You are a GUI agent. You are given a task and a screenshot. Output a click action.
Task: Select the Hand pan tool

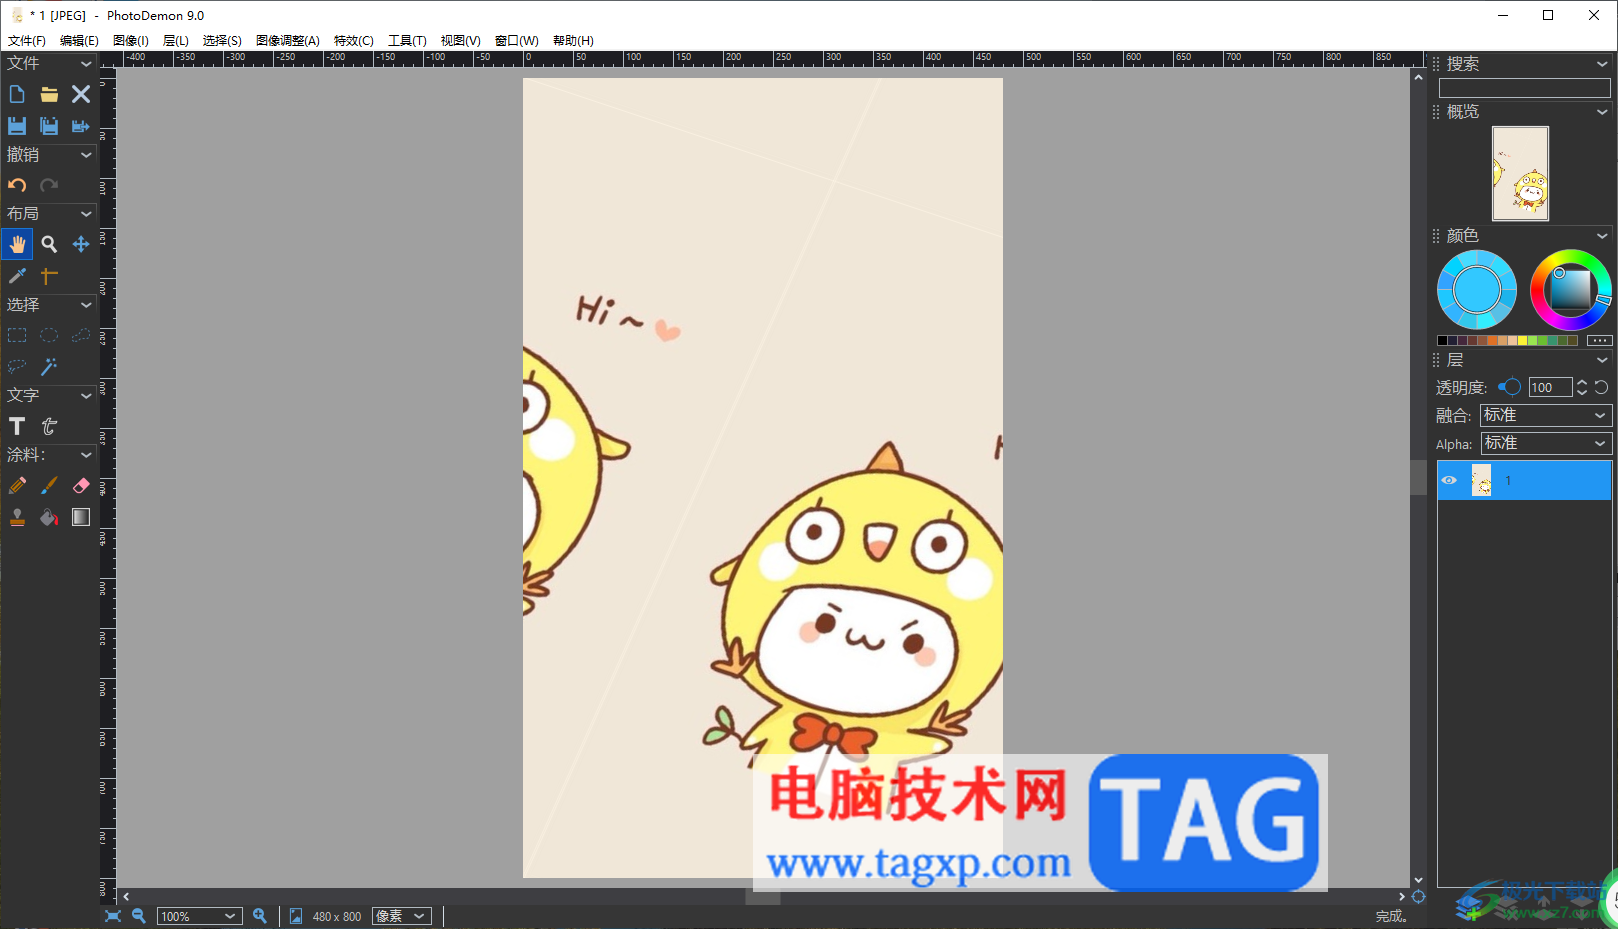[17, 244]
